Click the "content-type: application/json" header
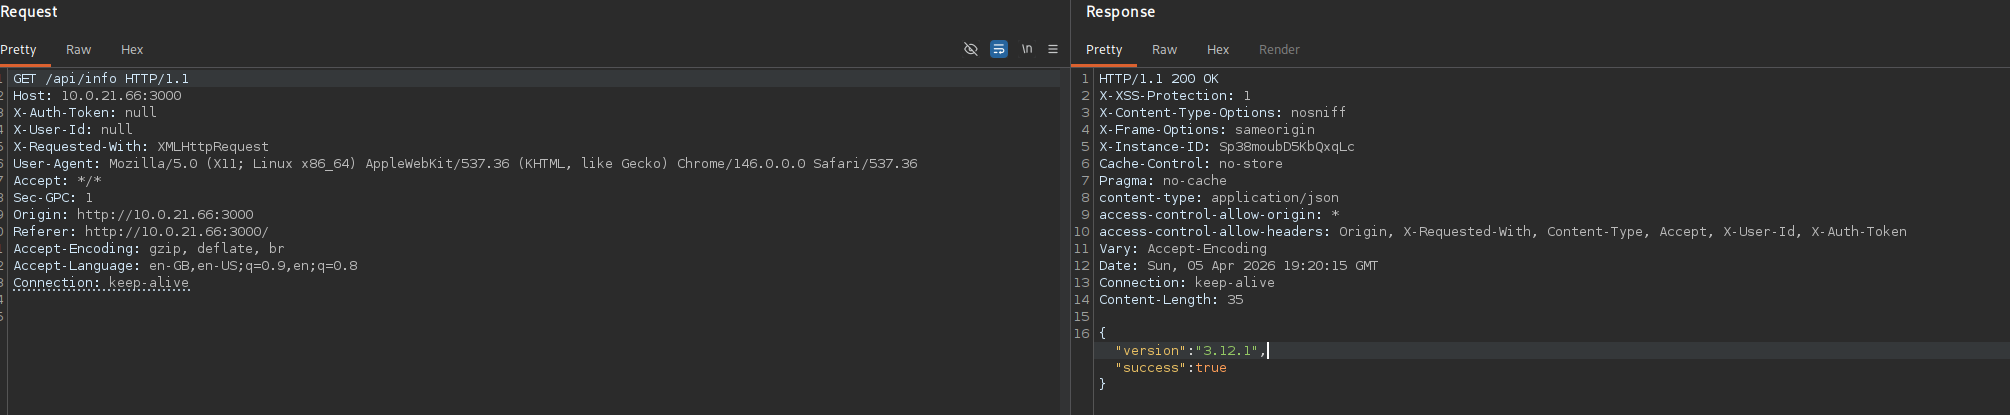This screenshot has height=415, width=2010. [1219, 197]
